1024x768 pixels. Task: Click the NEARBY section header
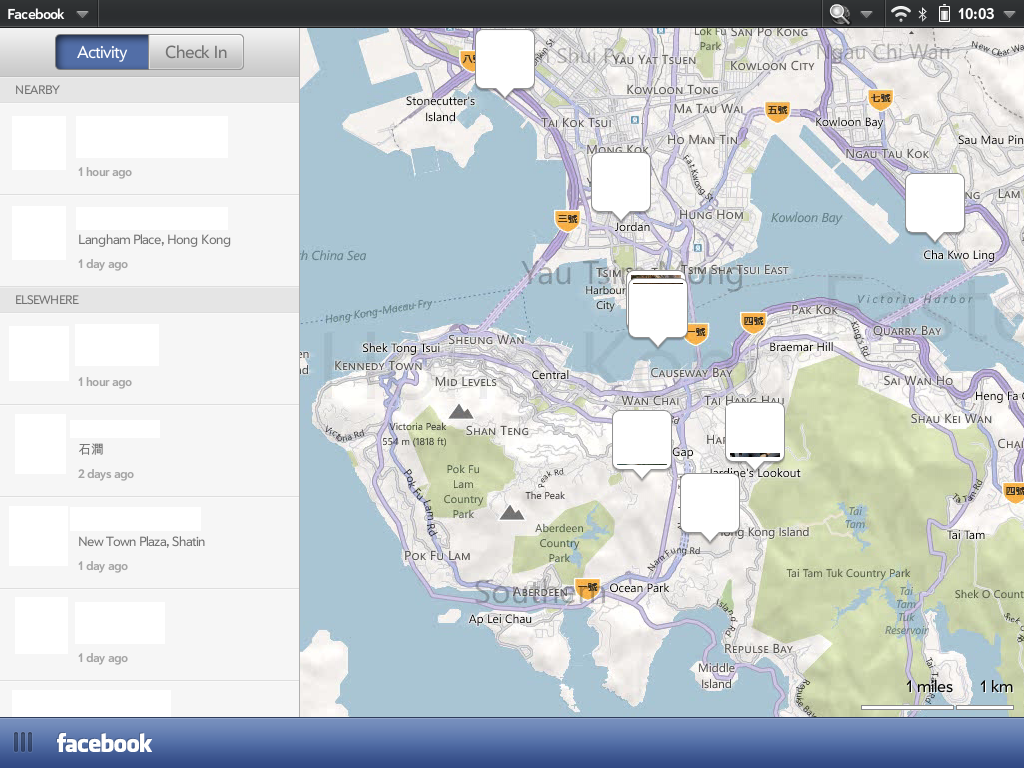pyautogui.click(x=150, y=89)
